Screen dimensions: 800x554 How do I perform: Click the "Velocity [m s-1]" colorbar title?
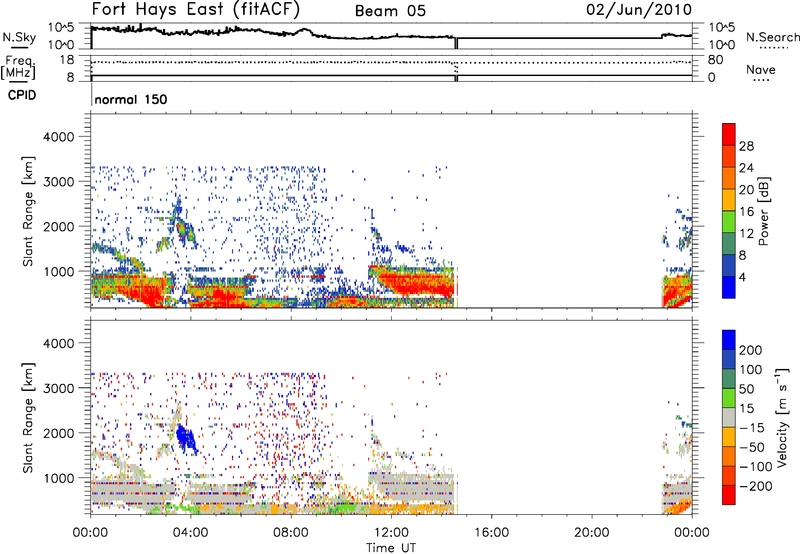pyautogui.click(x=782, y=417)
